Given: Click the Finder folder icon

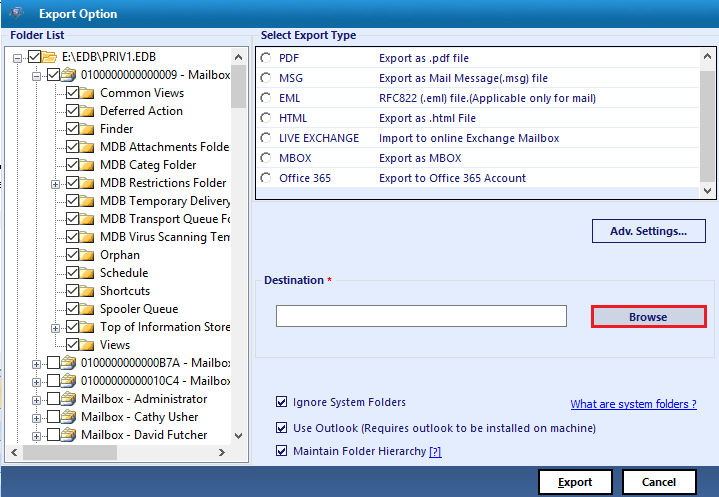Looking at the screenshot, I should point(87,129).
